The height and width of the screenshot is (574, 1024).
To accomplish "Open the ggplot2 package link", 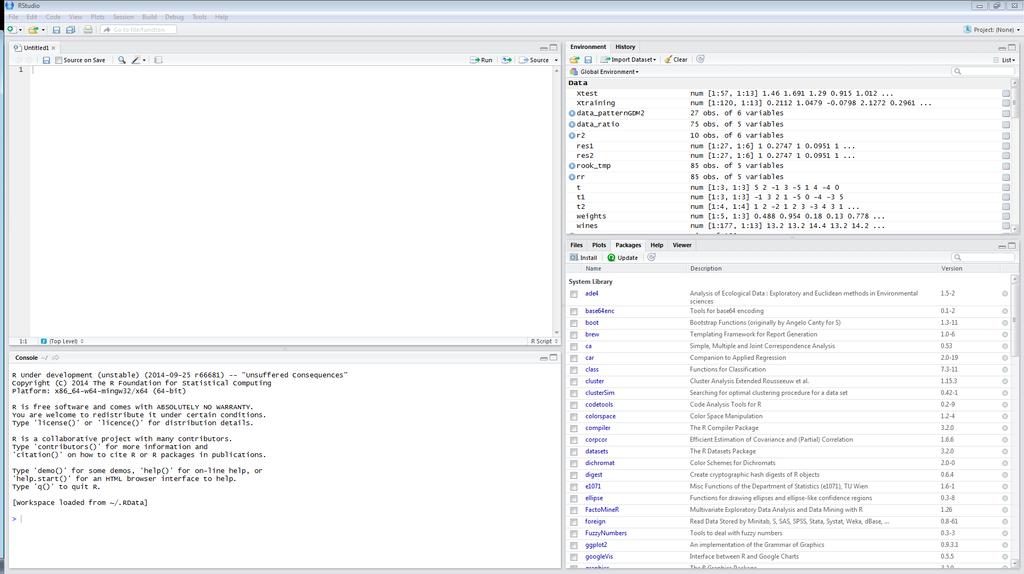I will 596,545.
